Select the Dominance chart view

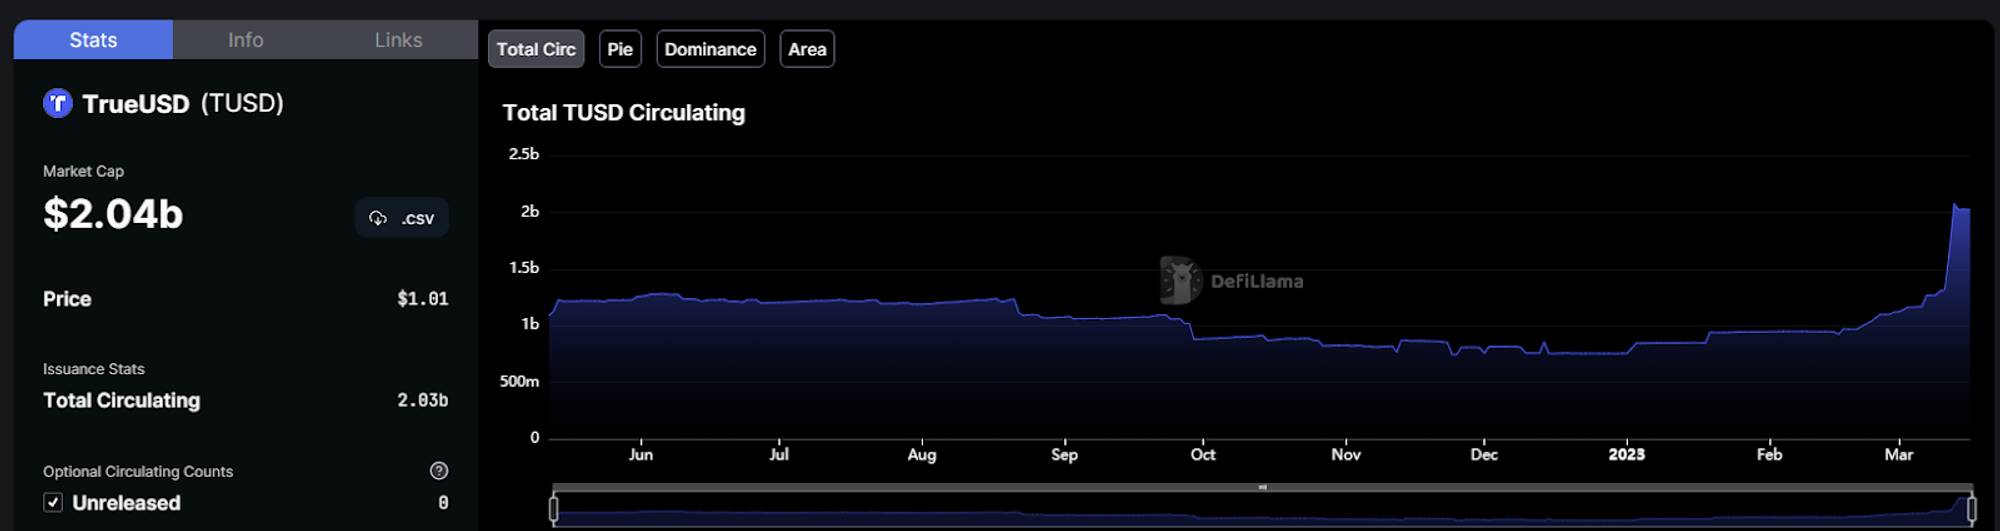(x=710, y=49)
